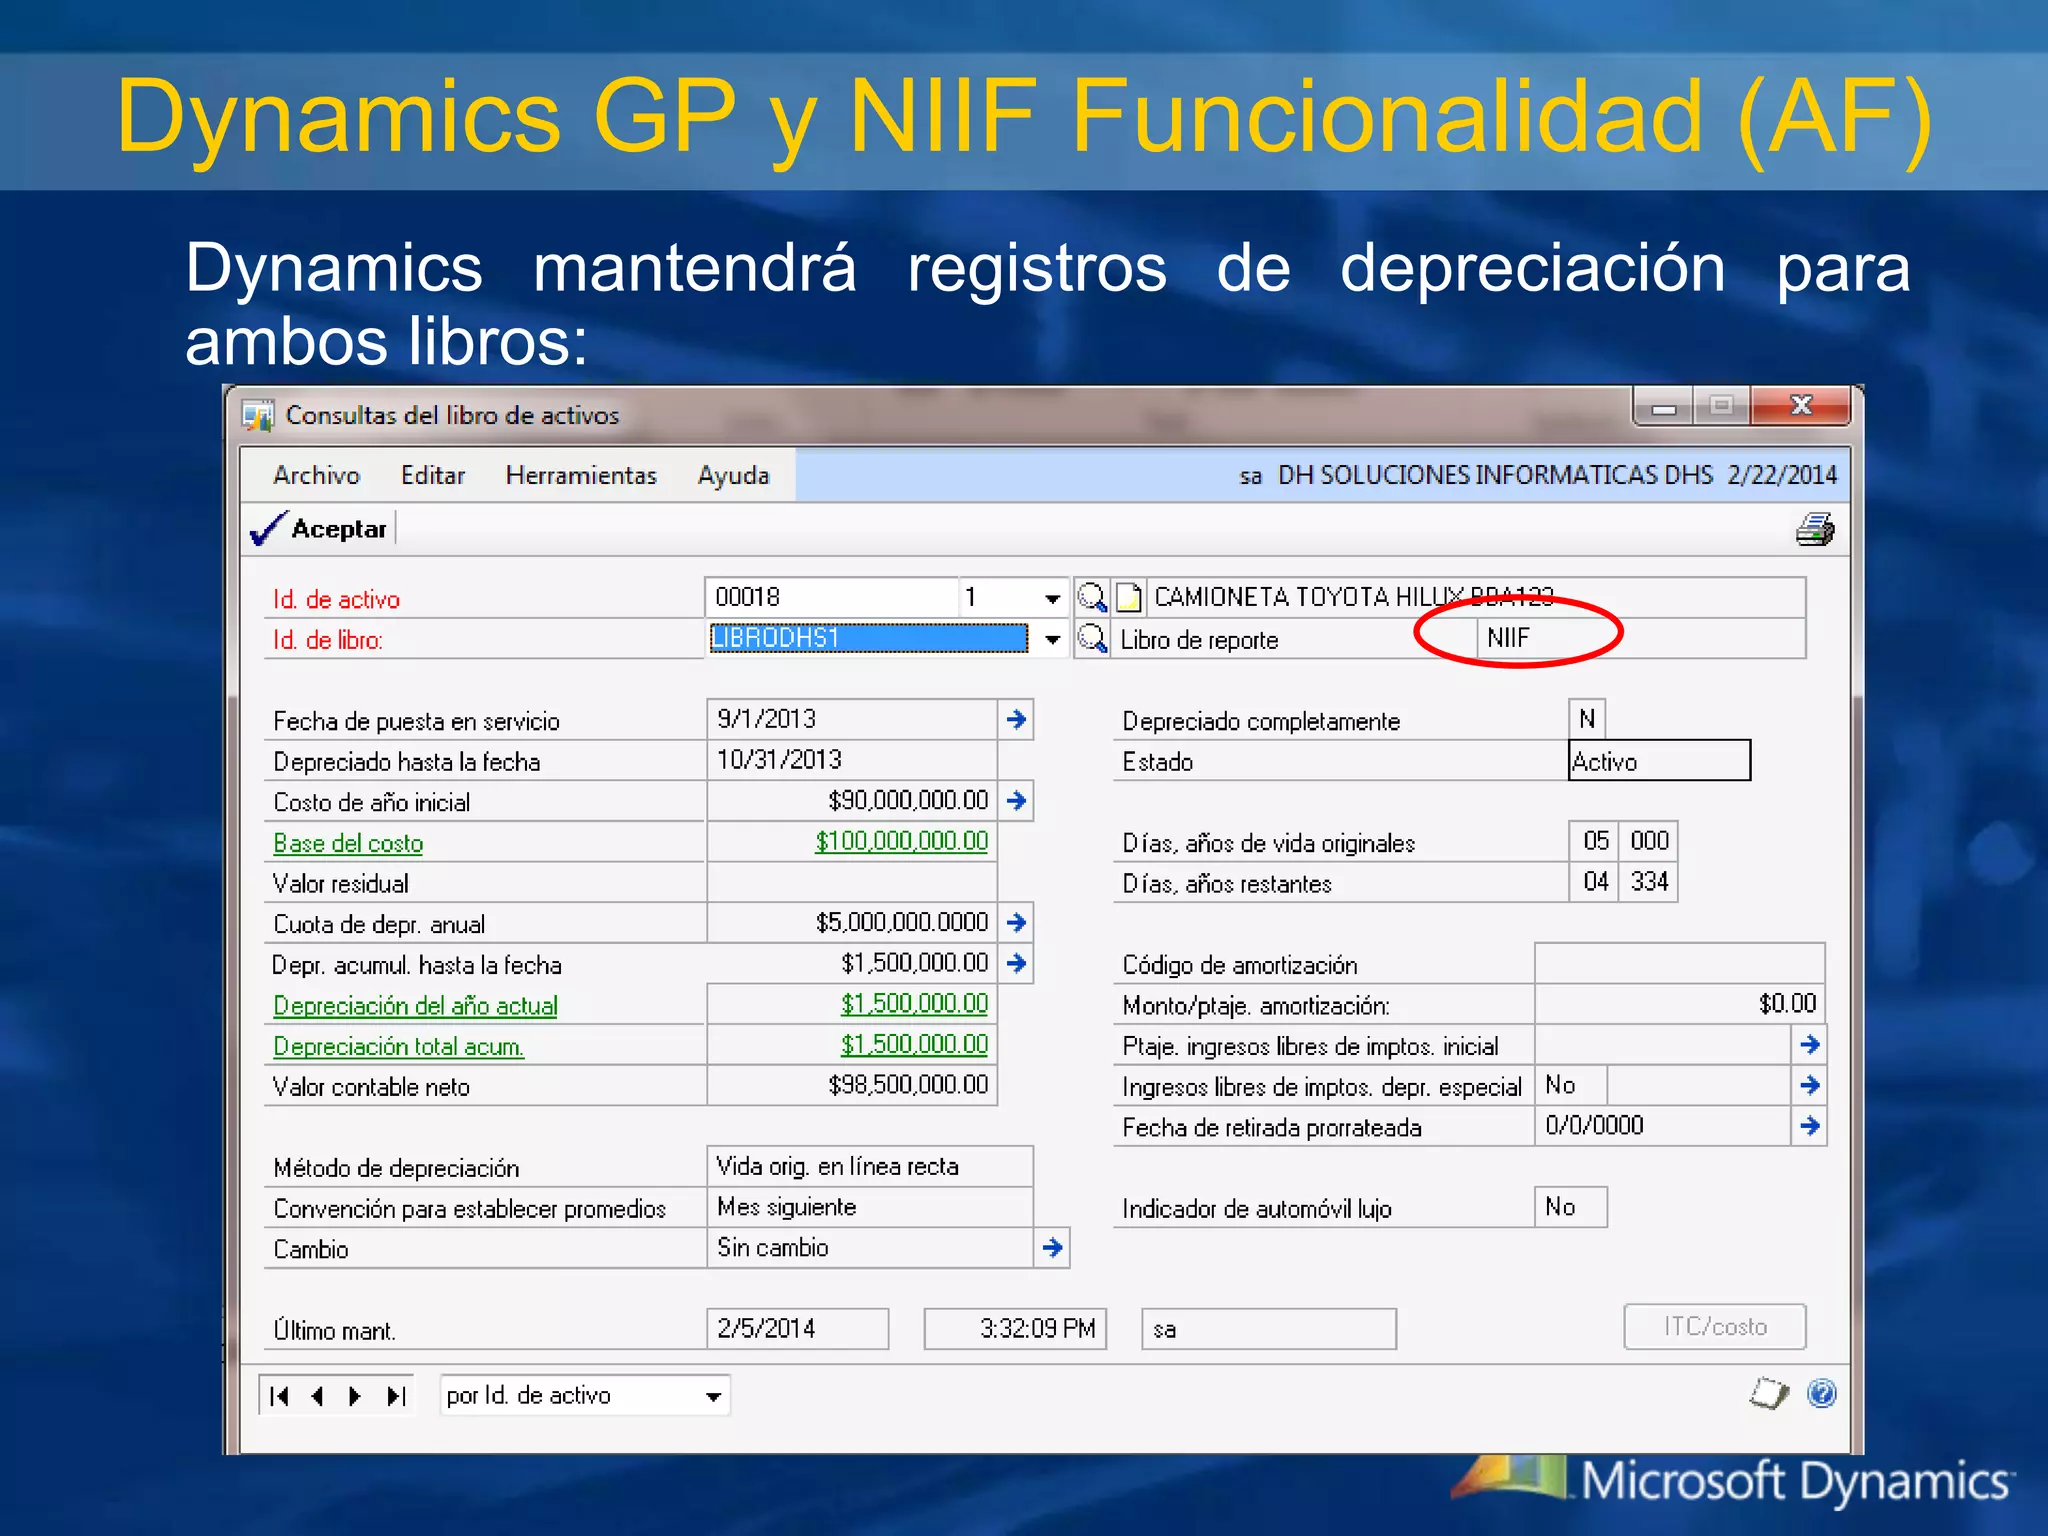Click the window icon in title bar

coord(258,415)
